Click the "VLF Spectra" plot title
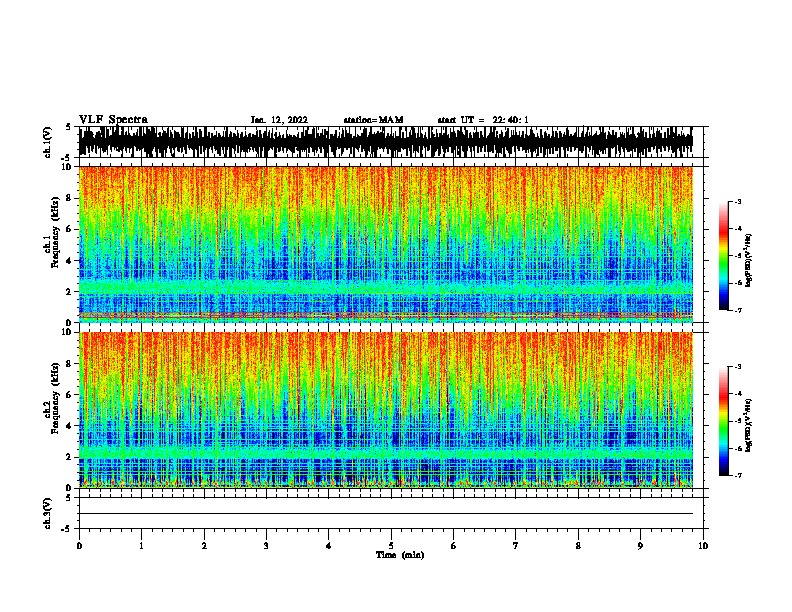Image resolution: width=792 pixels, height=612 pixels. coord(113,120)
